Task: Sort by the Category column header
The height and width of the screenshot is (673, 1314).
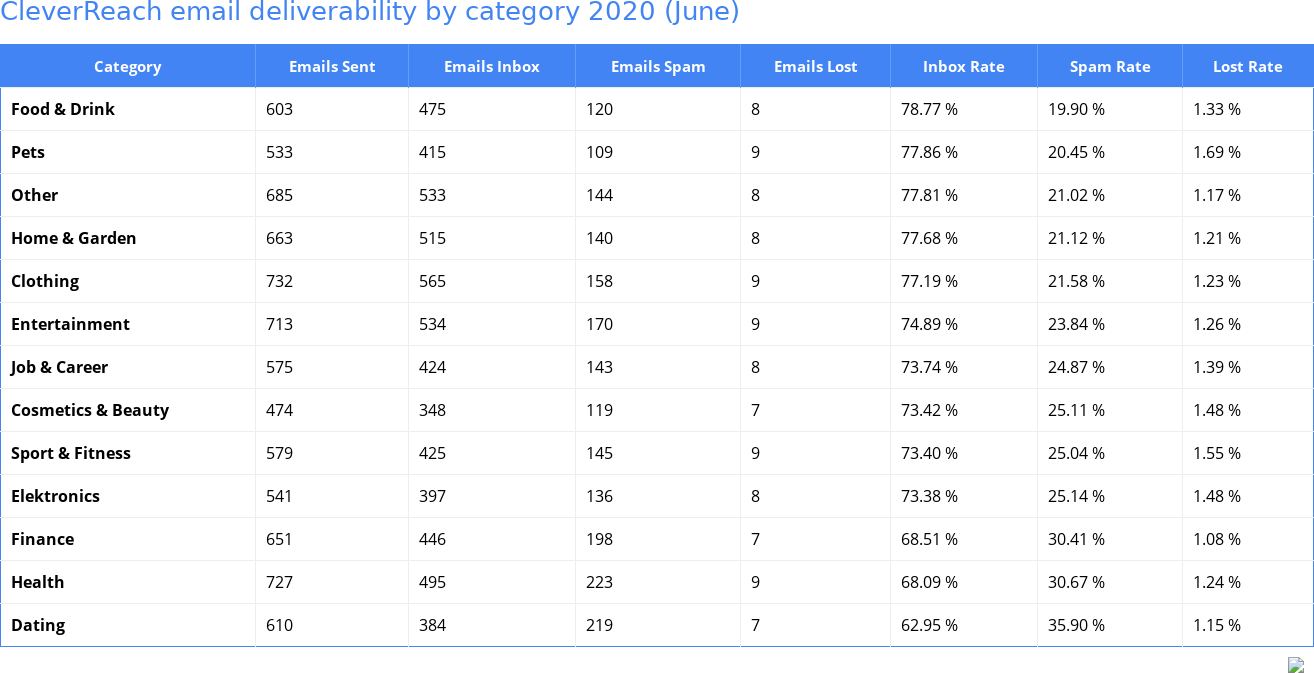Action: pos(127,67)
